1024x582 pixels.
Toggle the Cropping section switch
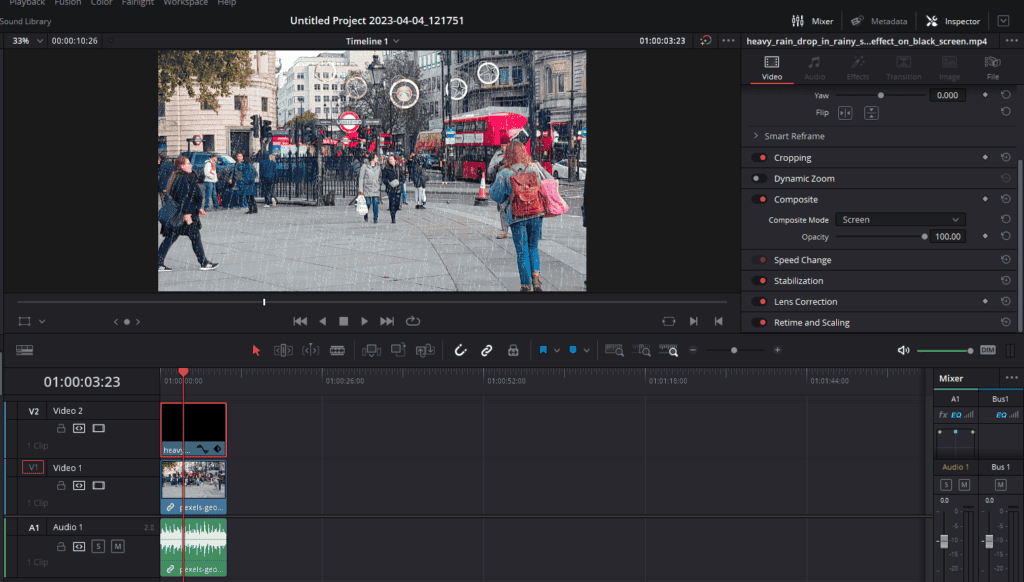759,157
